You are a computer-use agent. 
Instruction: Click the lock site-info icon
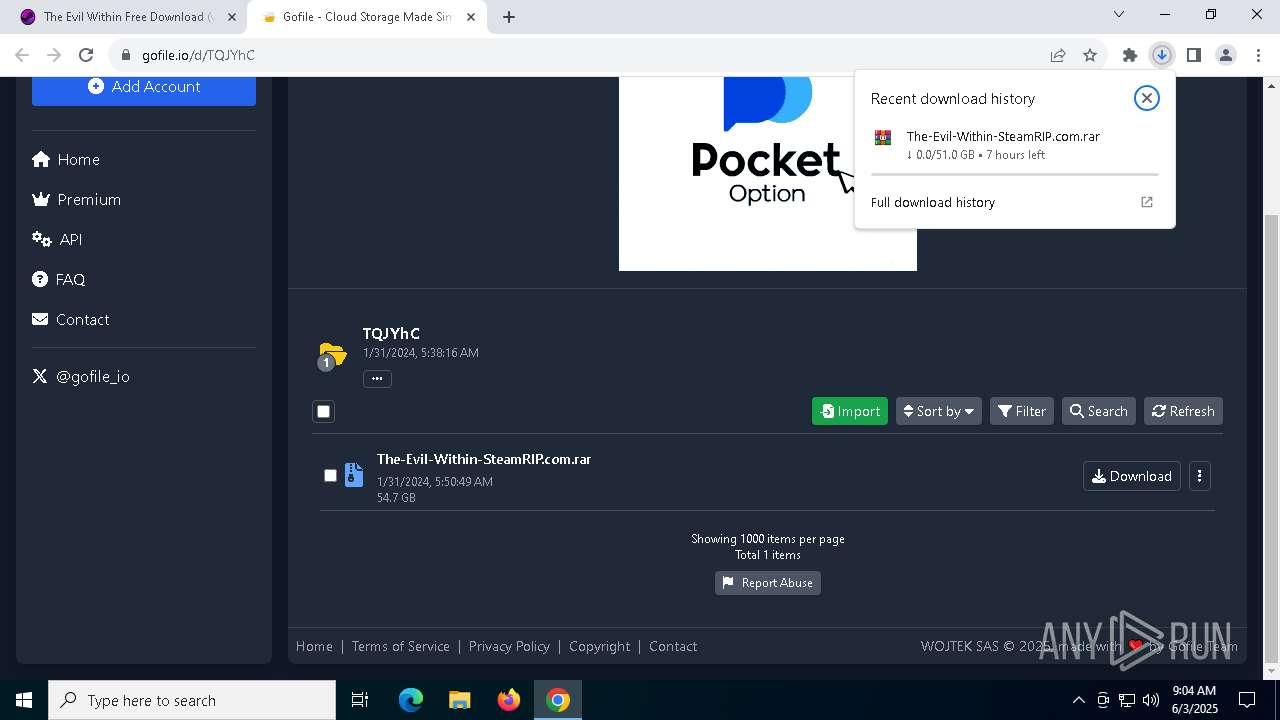[x=125, y=55]
